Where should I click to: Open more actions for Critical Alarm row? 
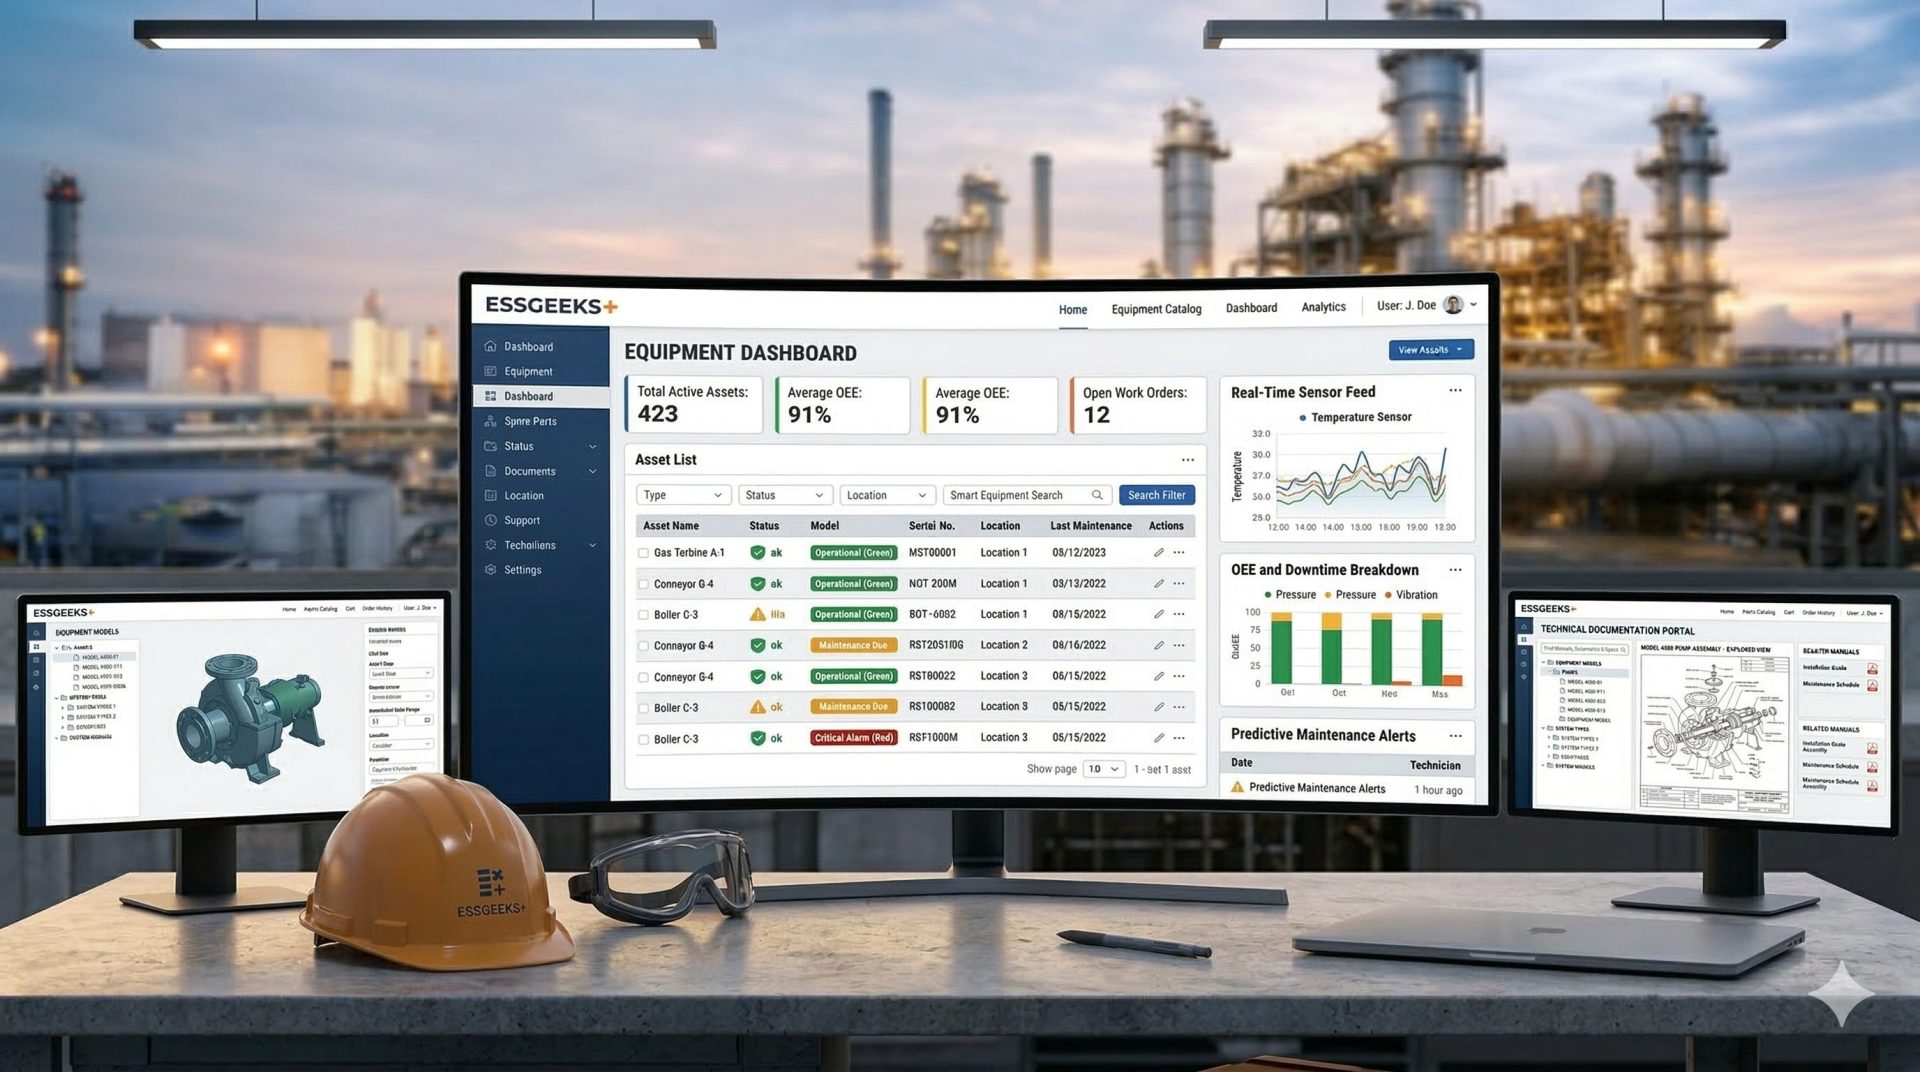pyautogui.click(x=1180, y=738)
